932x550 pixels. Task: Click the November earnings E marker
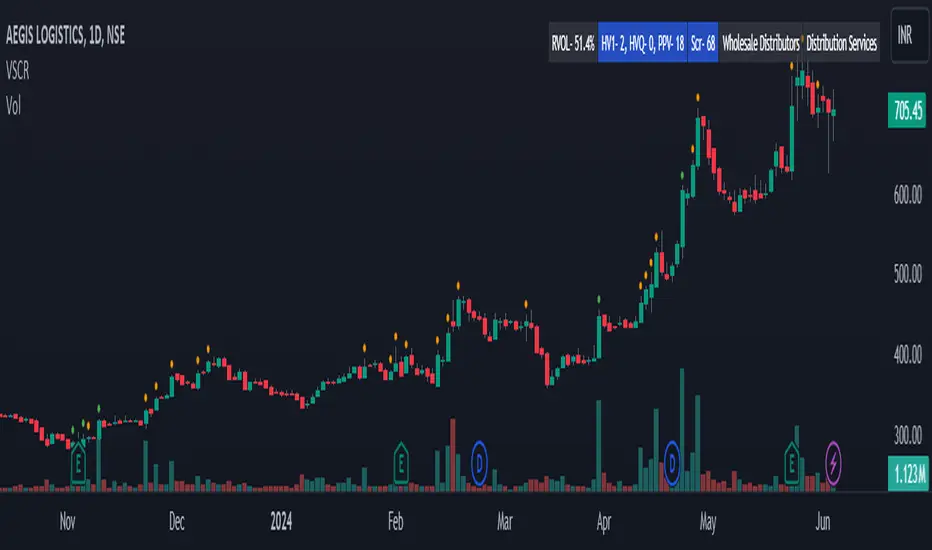tap(78, 462)
